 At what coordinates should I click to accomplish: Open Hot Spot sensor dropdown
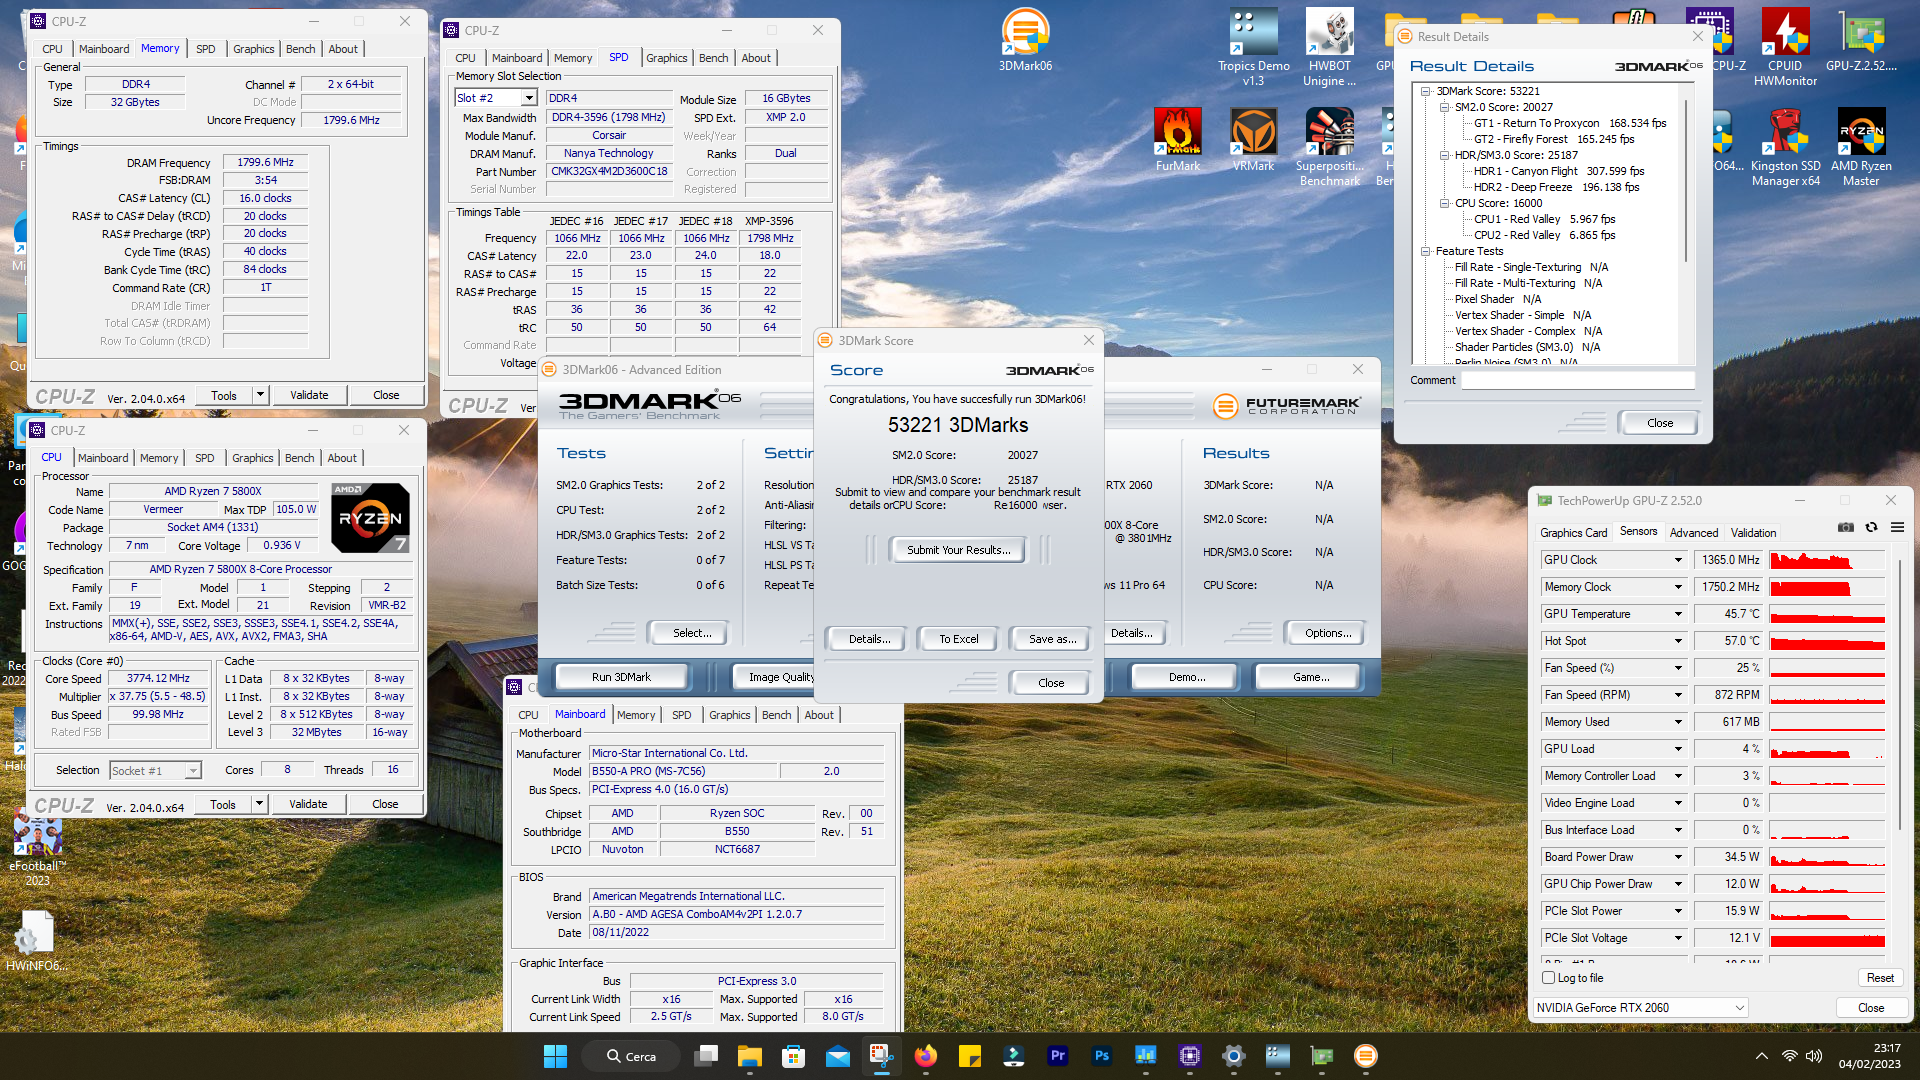coord(1679,641)
